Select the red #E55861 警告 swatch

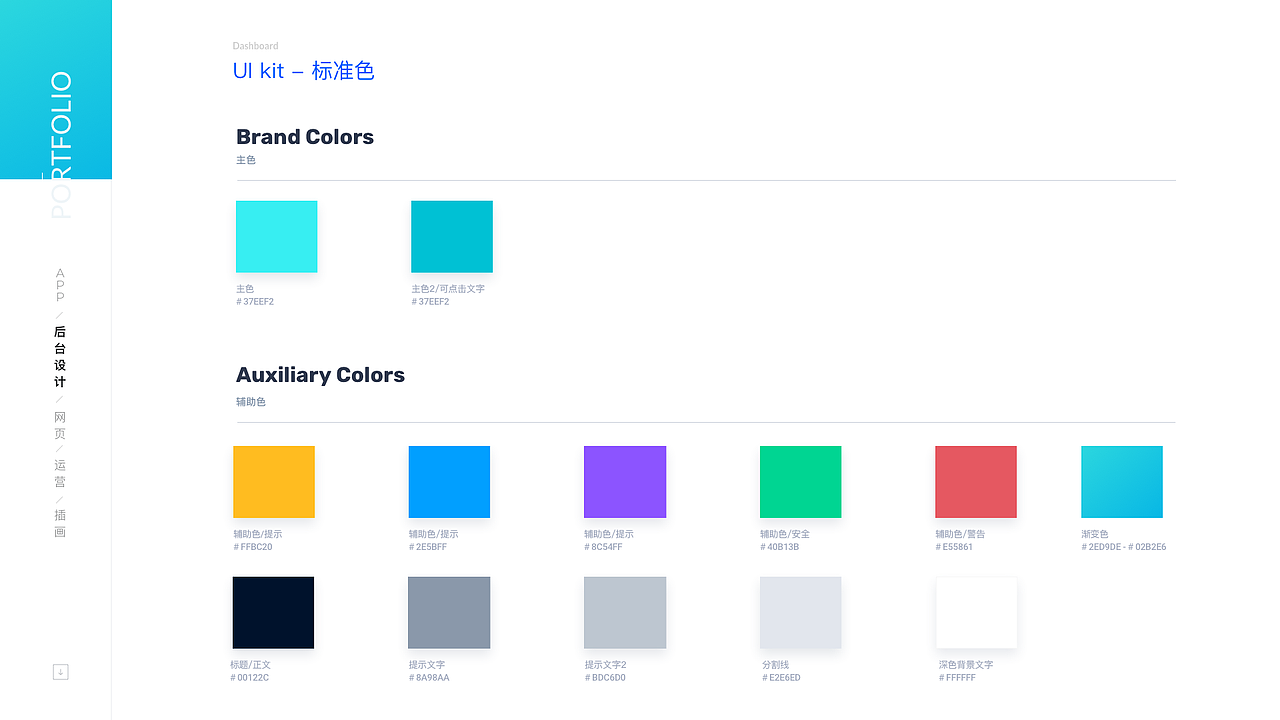[x=975, y=481]
